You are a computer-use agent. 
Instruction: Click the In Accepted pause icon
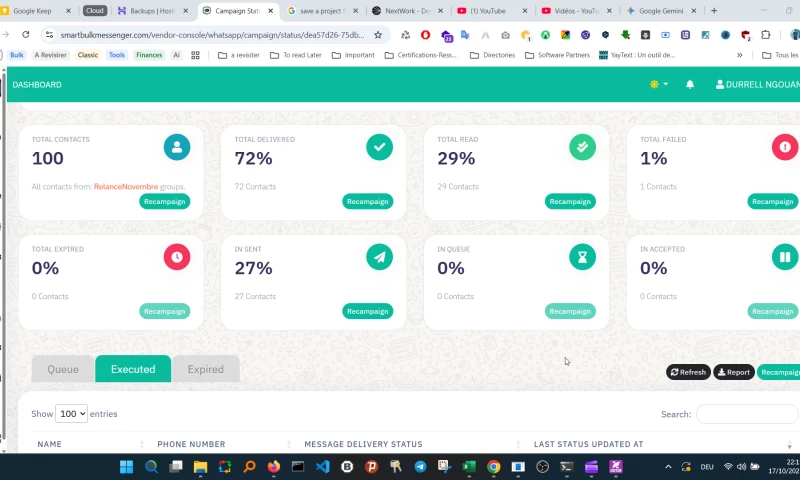784,257
